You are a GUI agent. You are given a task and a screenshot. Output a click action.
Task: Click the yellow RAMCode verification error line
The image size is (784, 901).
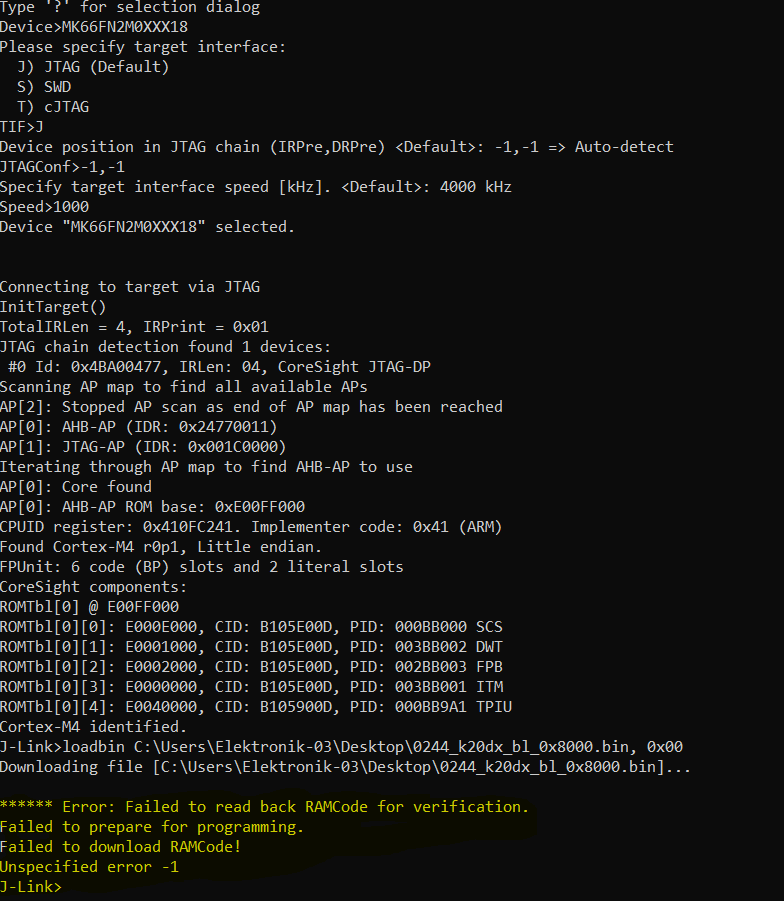point(264,807)
